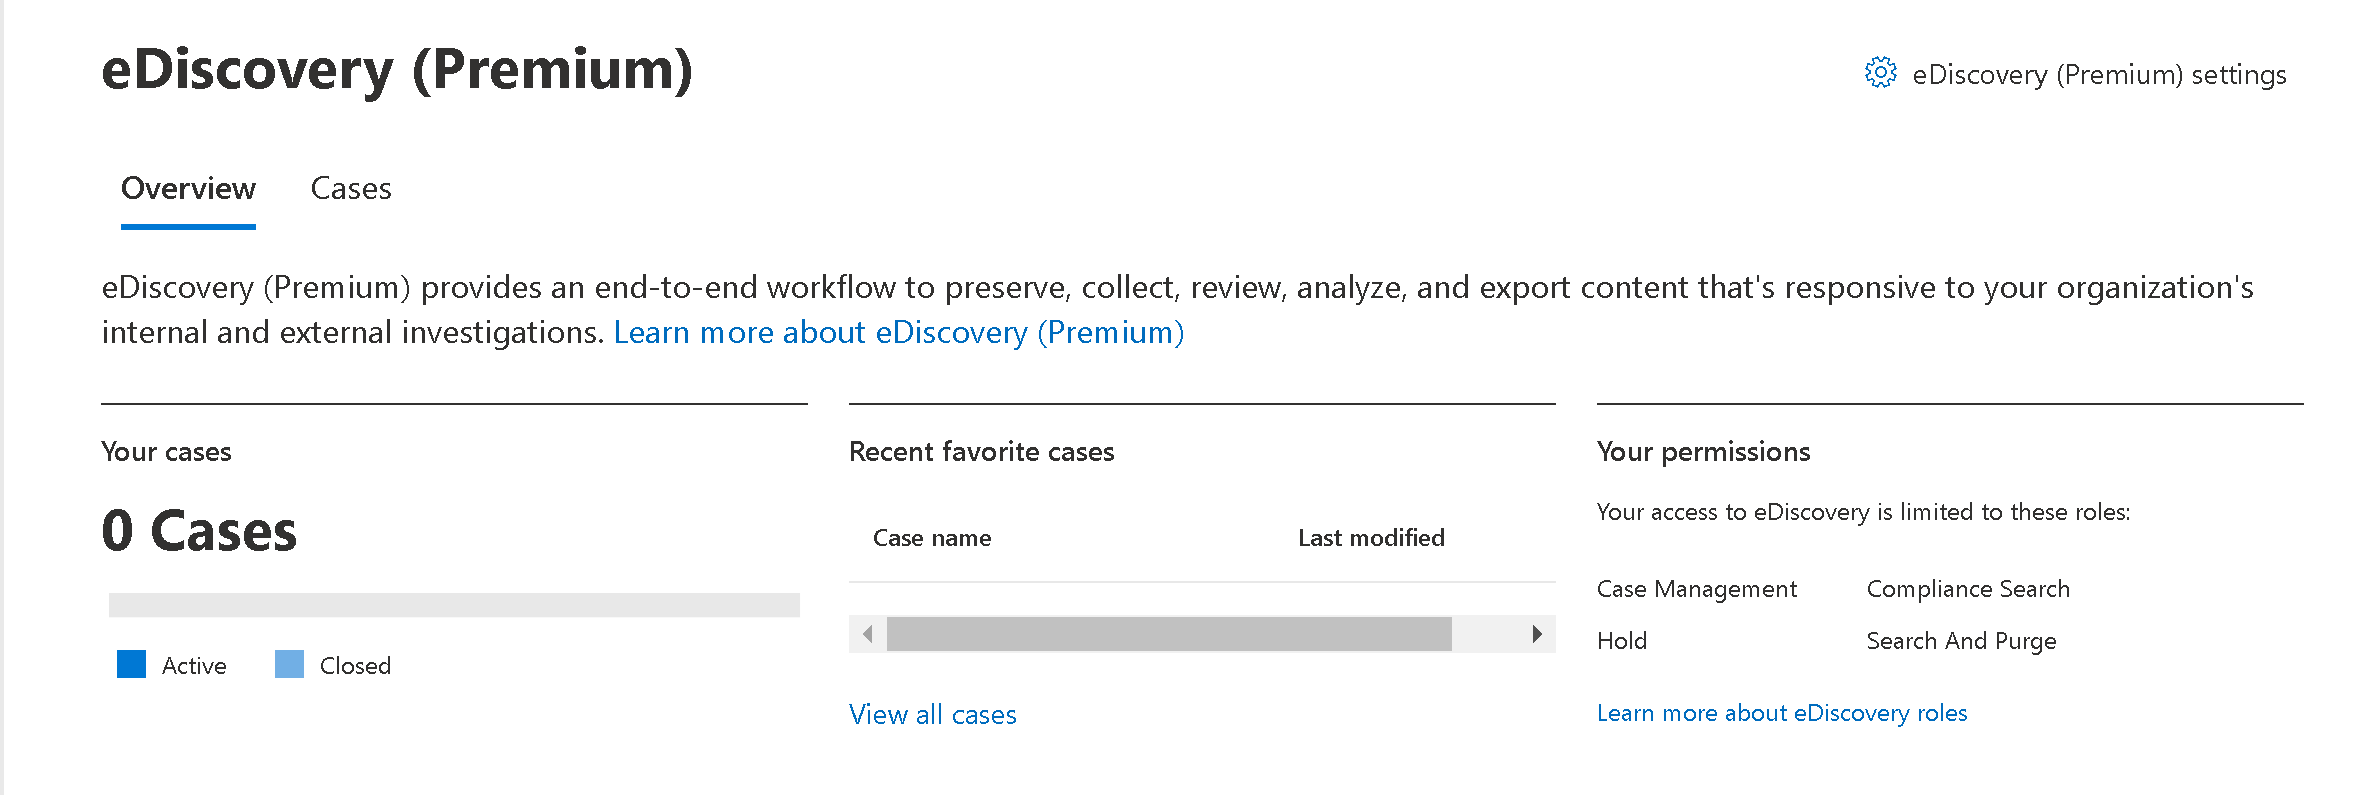Open the View all cases link
Image resolution: width=2376 pixels, height=795 pixels.
coord(932,715)
